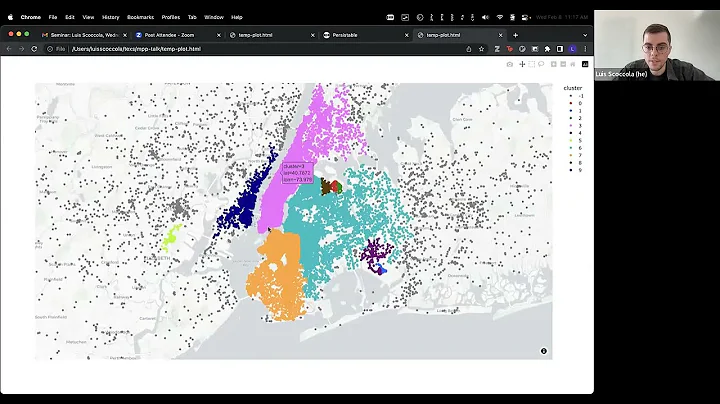The width and height of the screenshot is (720, 404).
Task: Expand the tab search chevron
Action: coord(585,35)
